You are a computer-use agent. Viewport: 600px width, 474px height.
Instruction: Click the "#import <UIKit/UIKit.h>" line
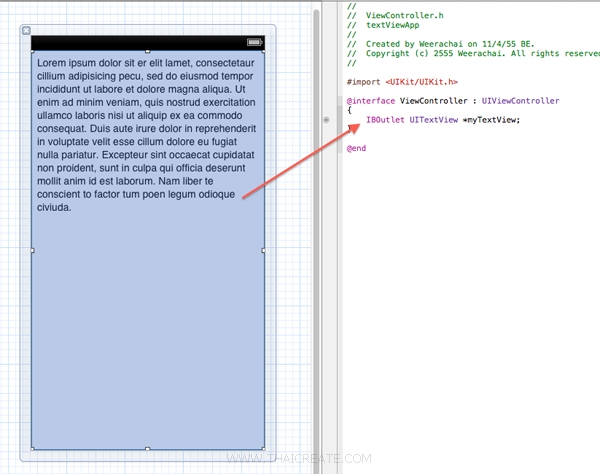pyautogui.click(x=402, y=82)
